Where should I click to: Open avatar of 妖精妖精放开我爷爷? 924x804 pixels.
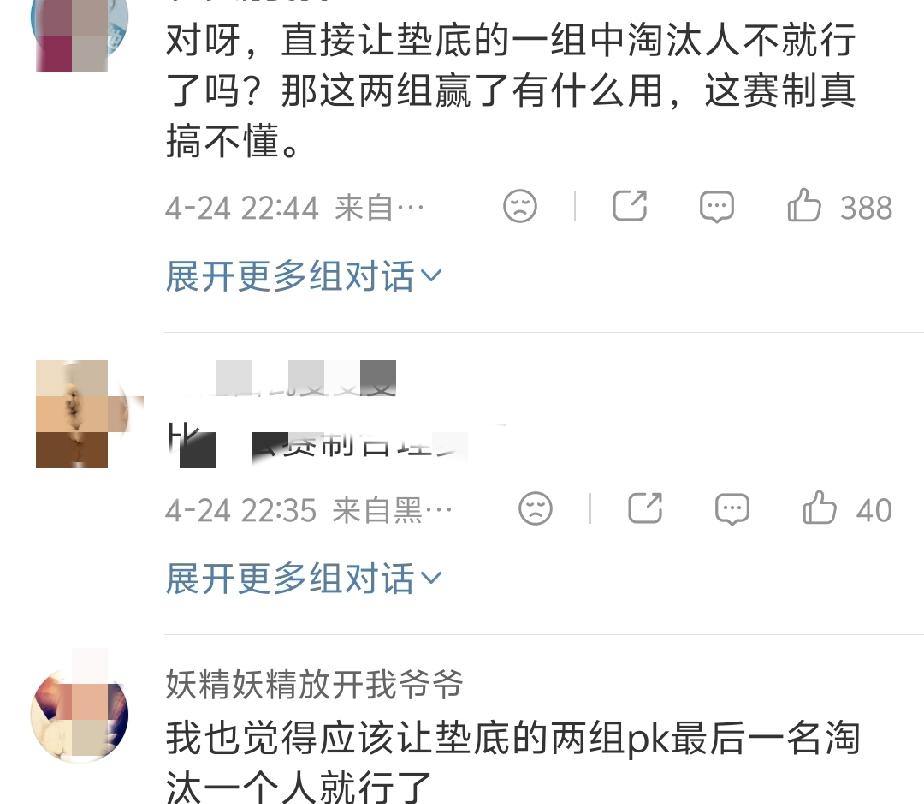80,713
